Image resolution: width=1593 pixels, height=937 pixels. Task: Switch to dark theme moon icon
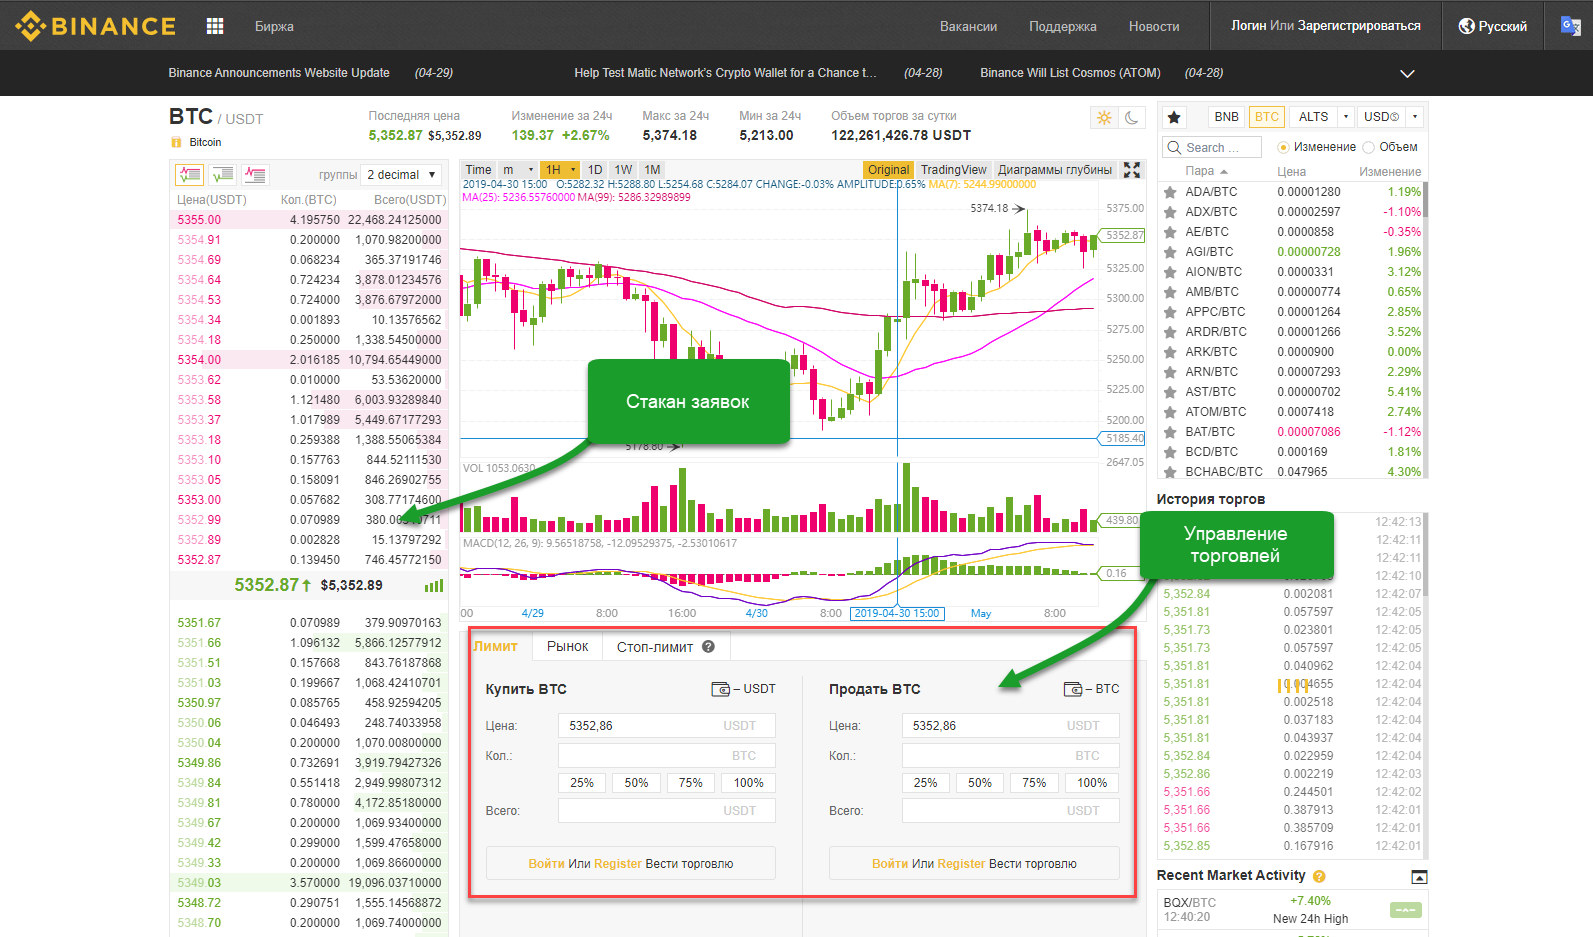pos(1132,118)
